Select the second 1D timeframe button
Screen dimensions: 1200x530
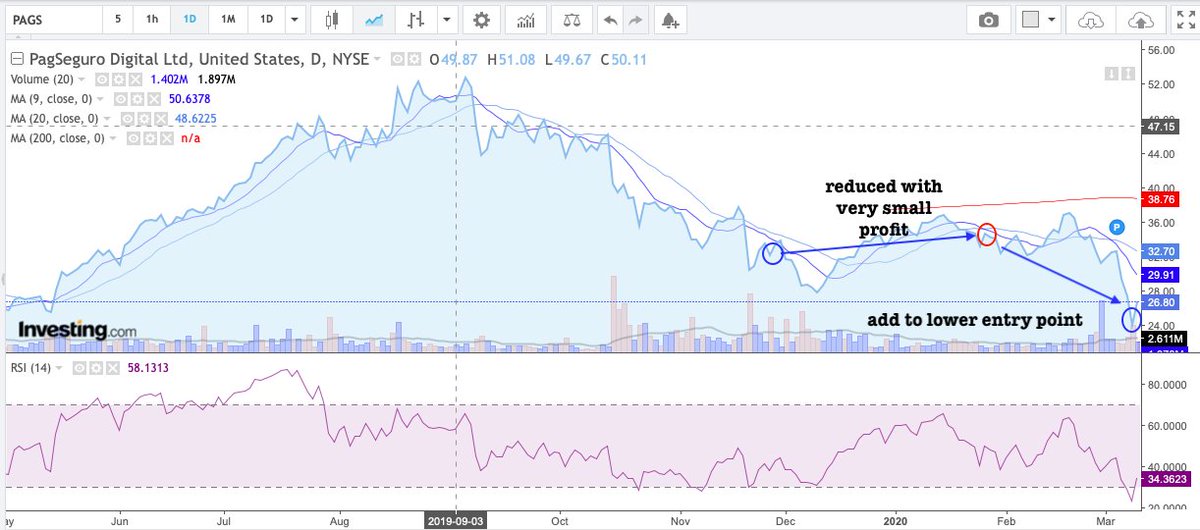(266, 19)
